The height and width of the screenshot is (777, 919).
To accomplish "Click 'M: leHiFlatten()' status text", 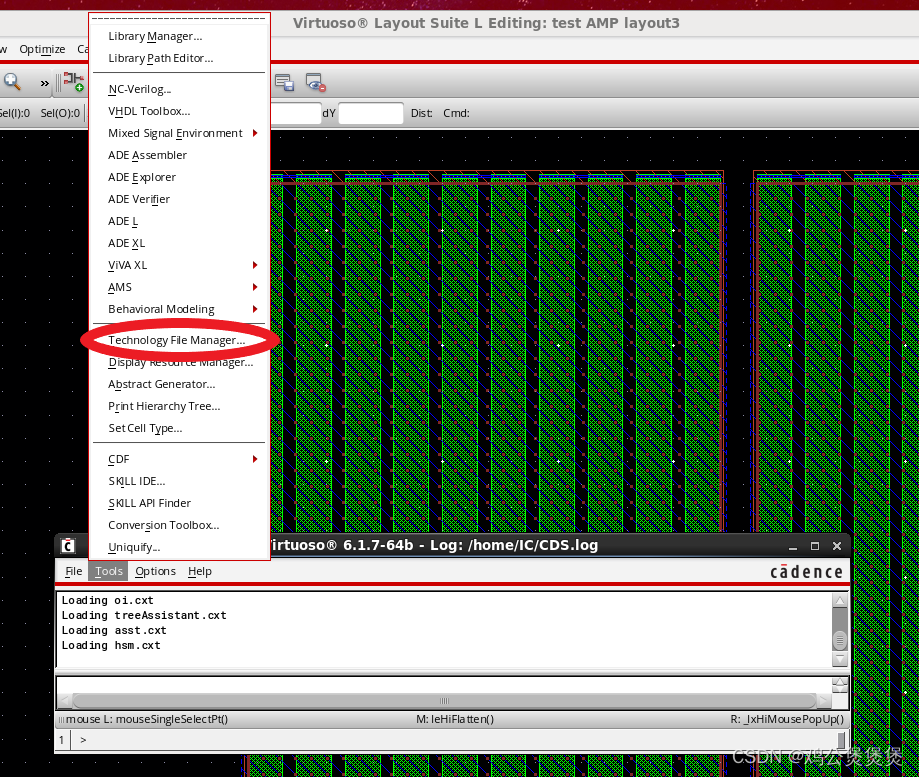I will (455, 719).
